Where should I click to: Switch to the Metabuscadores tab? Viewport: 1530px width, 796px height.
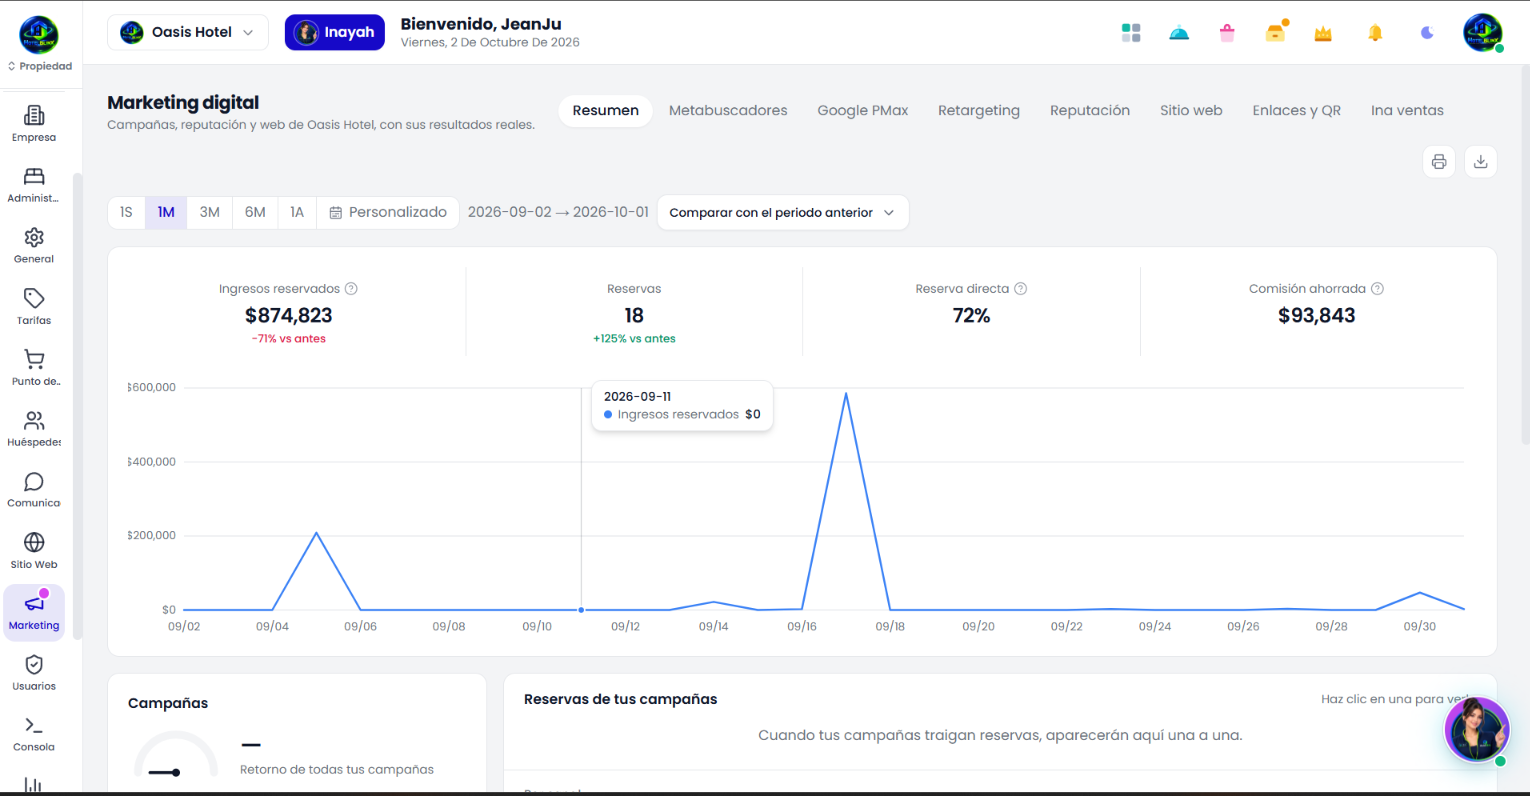coord(728,111)
